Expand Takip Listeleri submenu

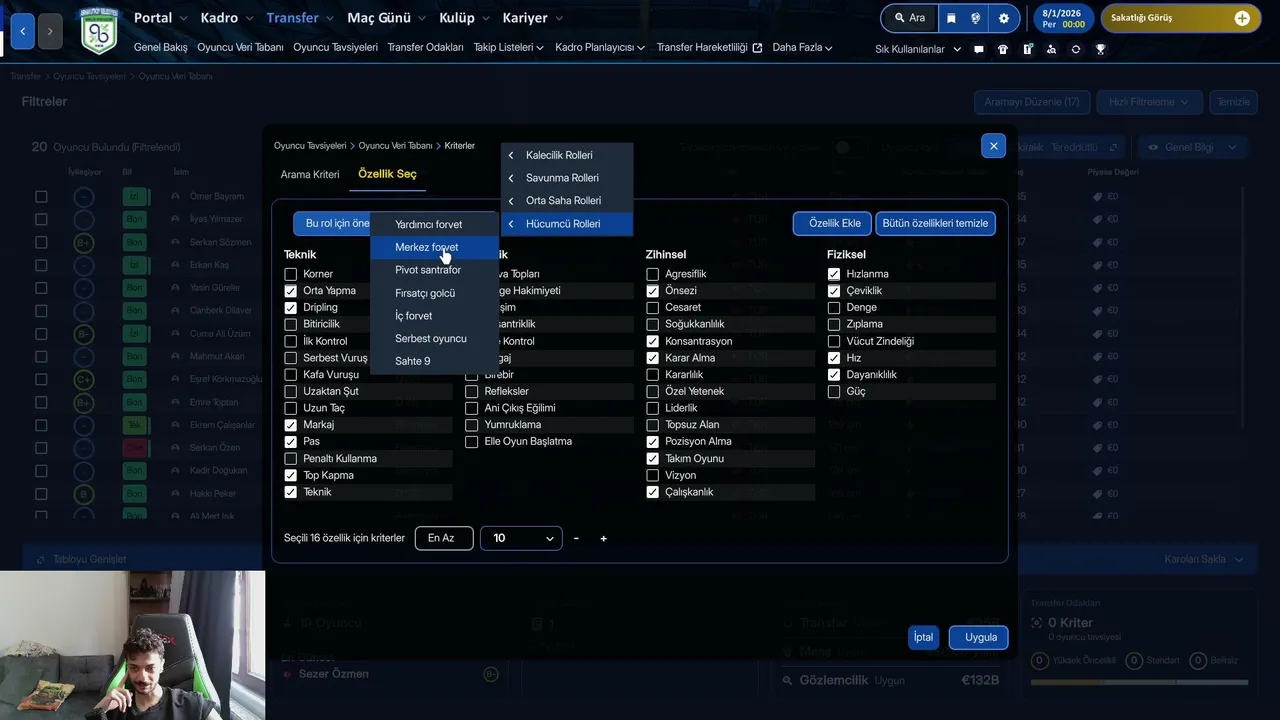tap(509, 48)
